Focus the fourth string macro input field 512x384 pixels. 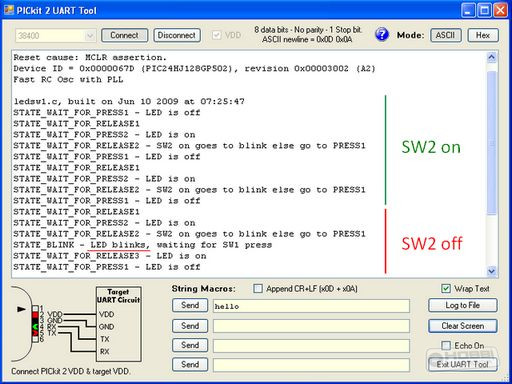pos(311,365)
